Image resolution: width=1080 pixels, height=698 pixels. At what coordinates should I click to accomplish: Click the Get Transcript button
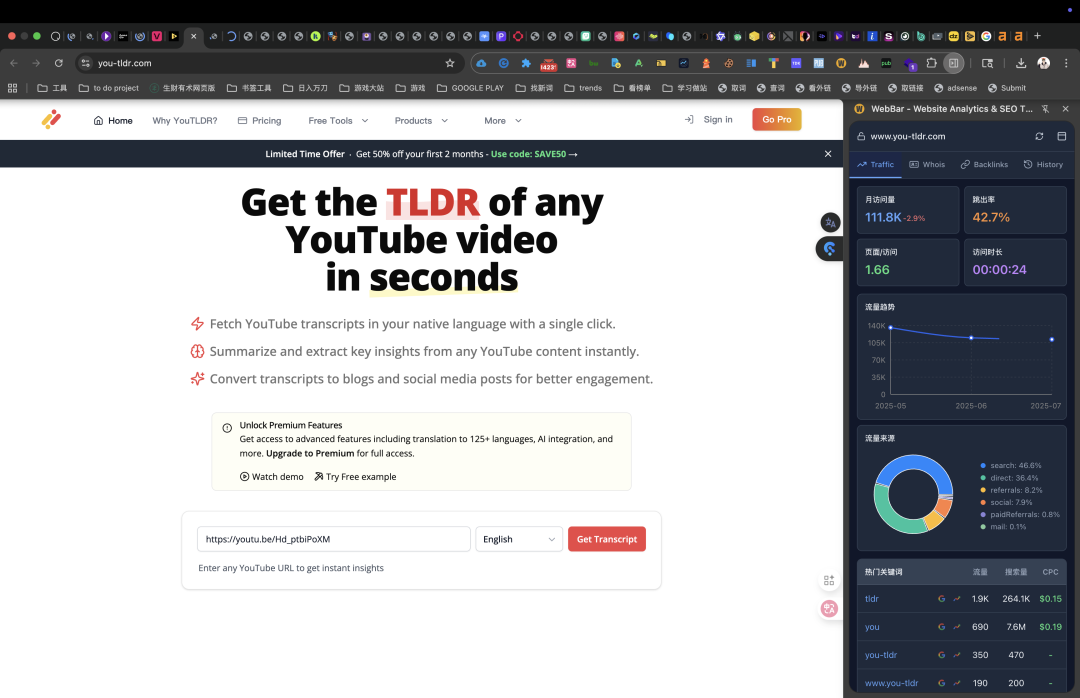click(x=607, y=539)
